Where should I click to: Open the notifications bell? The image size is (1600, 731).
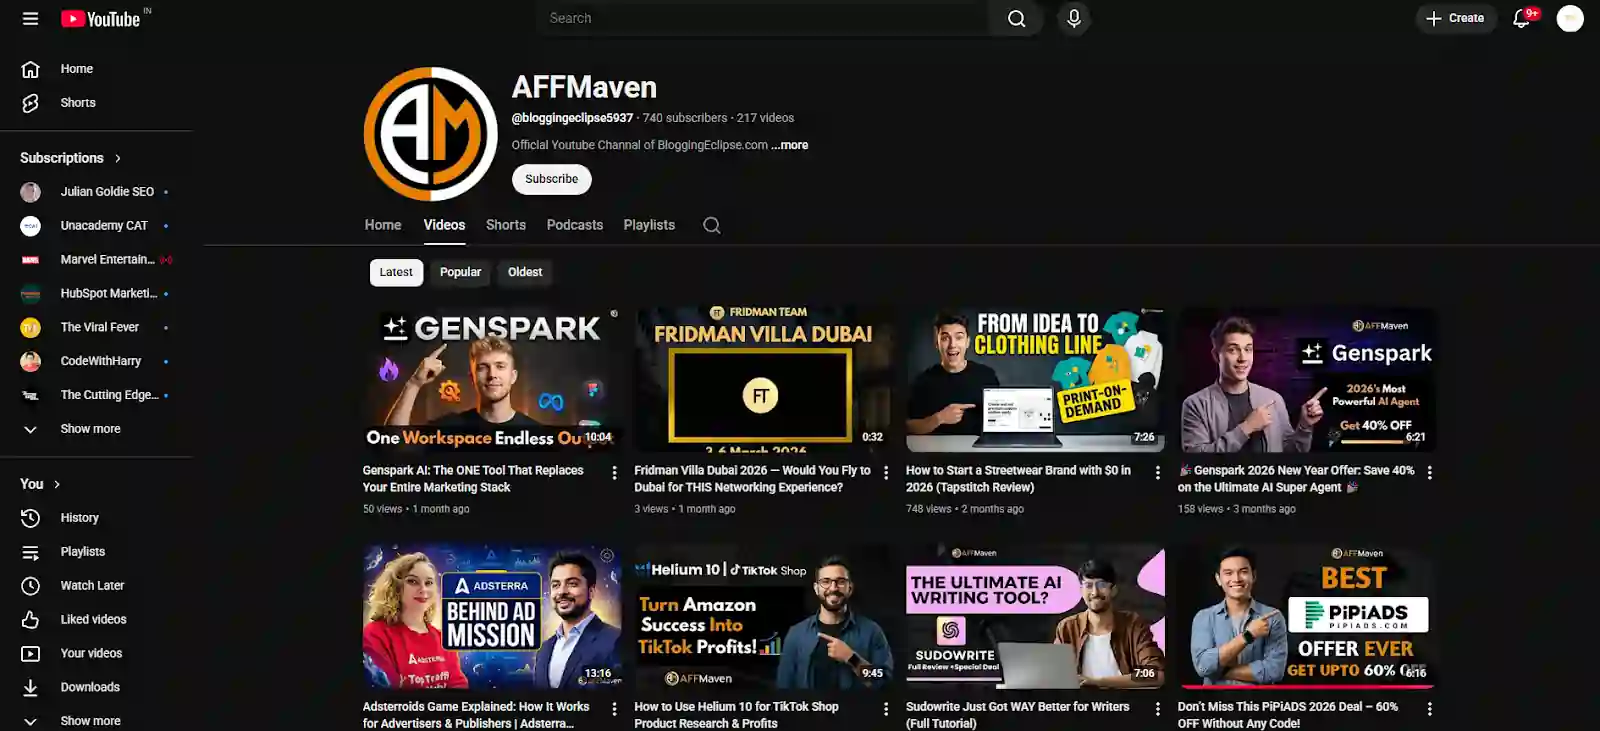click(1522, 18)
